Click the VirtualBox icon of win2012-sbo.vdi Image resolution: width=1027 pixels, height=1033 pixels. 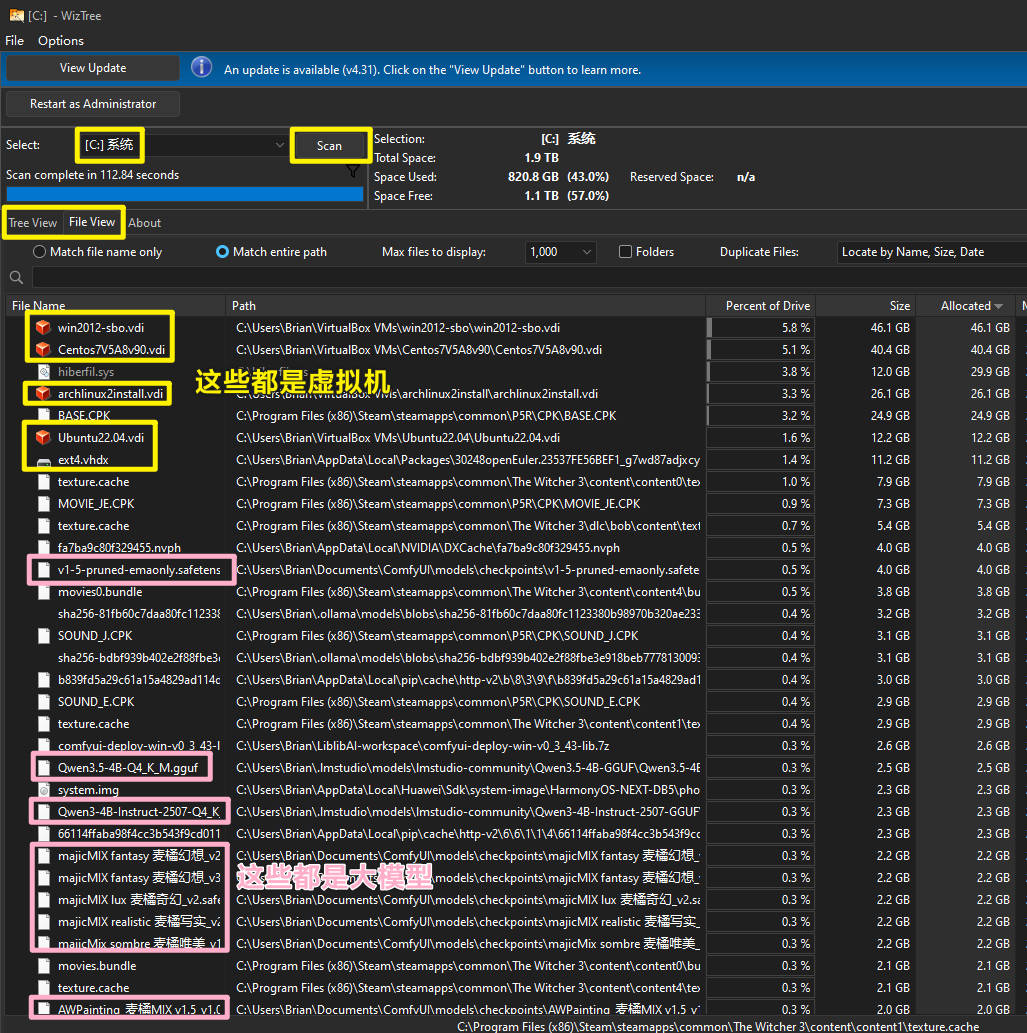click(x=43, y=327)
